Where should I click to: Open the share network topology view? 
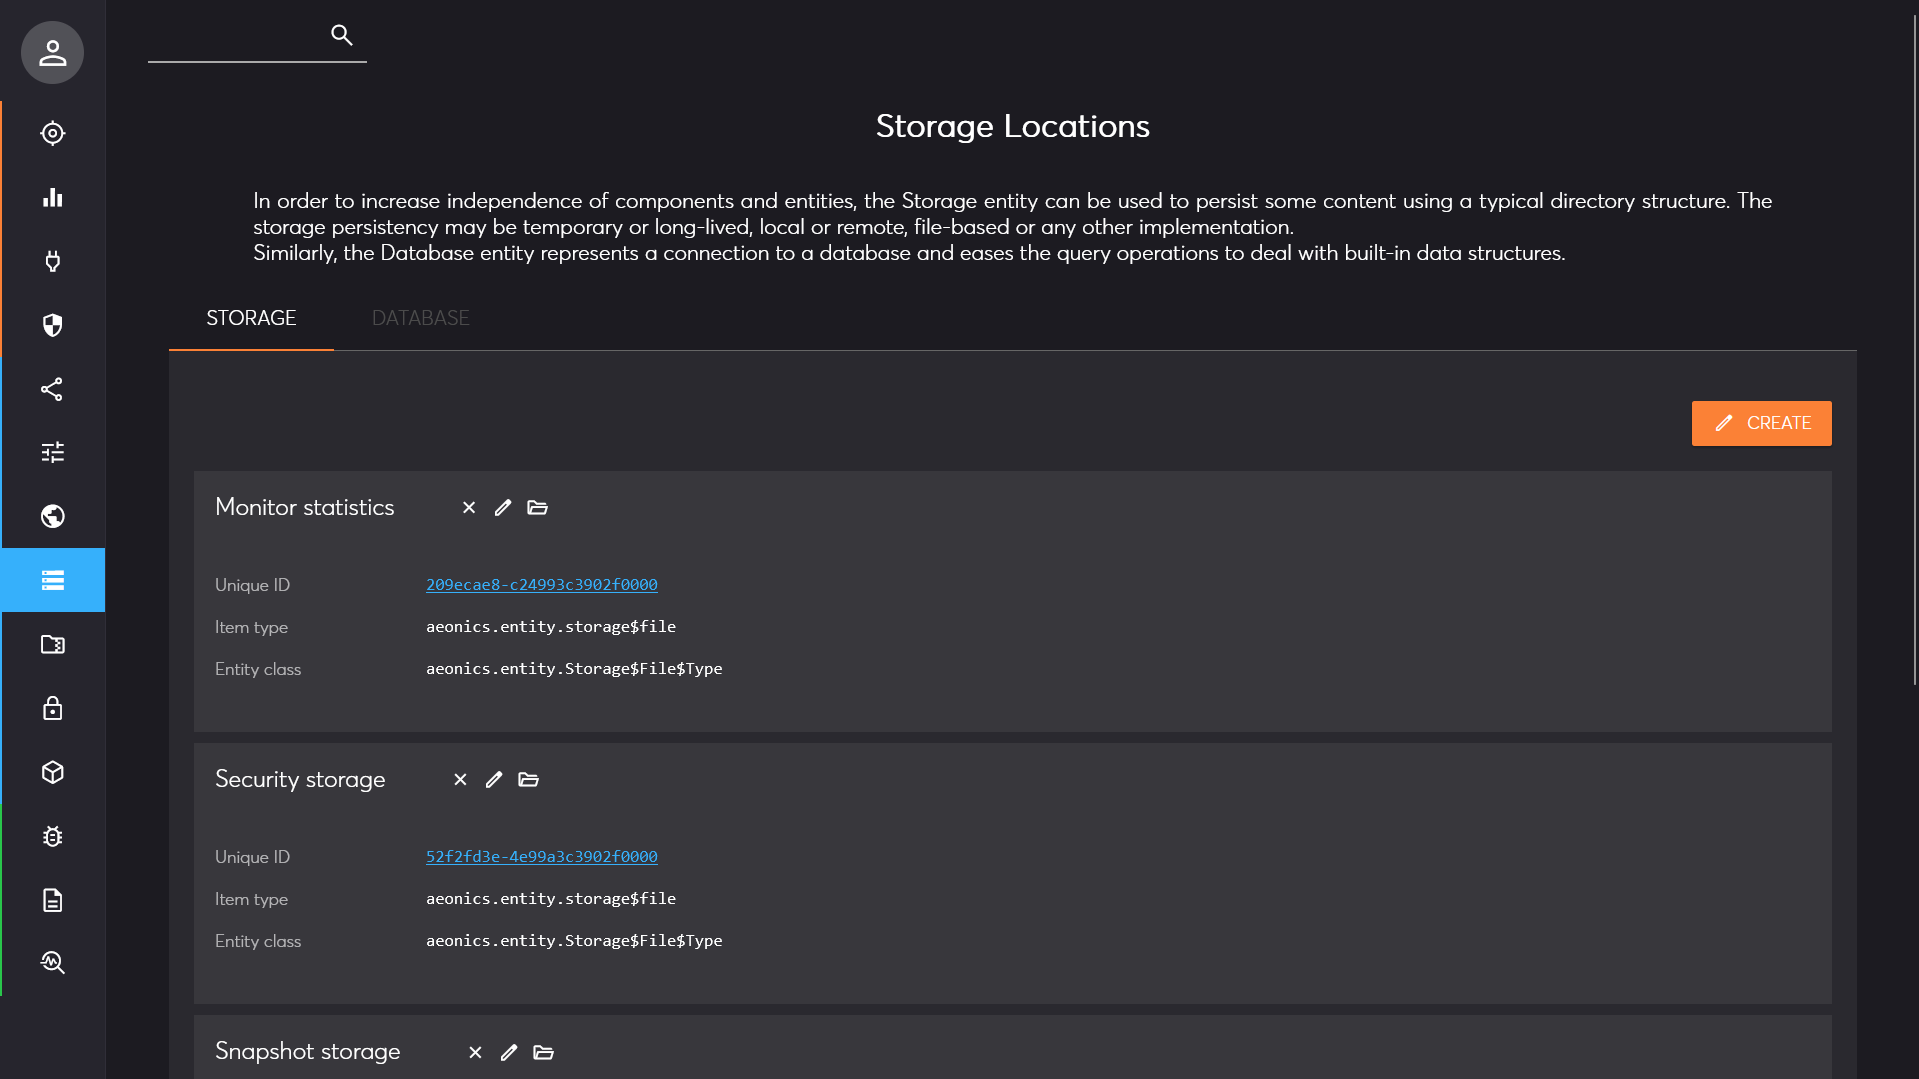coord(52,389)
